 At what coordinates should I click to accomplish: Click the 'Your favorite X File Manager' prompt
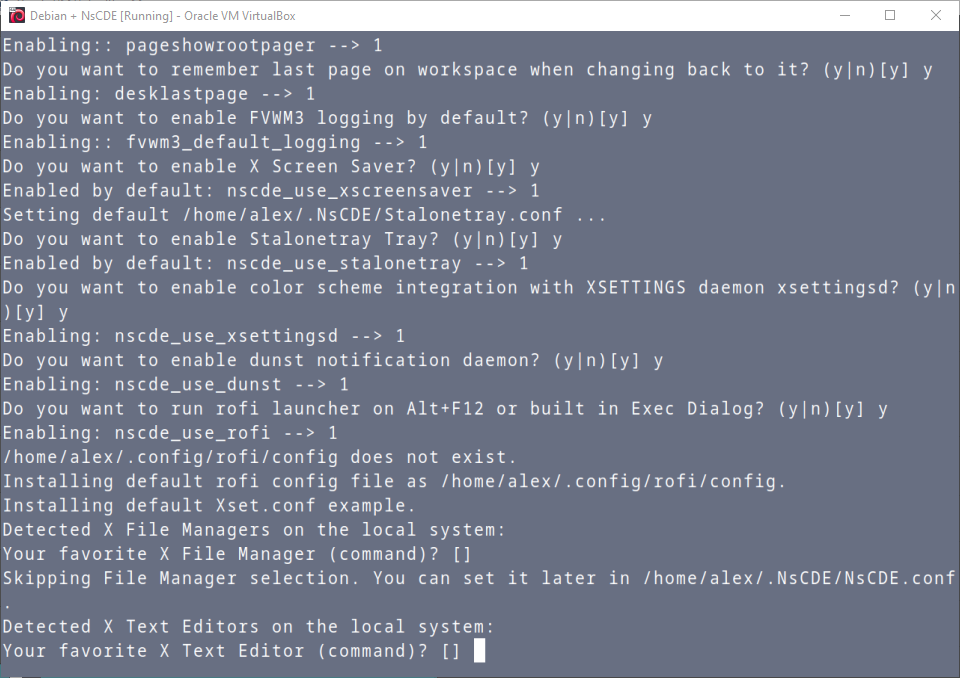[x=236, y=554]
